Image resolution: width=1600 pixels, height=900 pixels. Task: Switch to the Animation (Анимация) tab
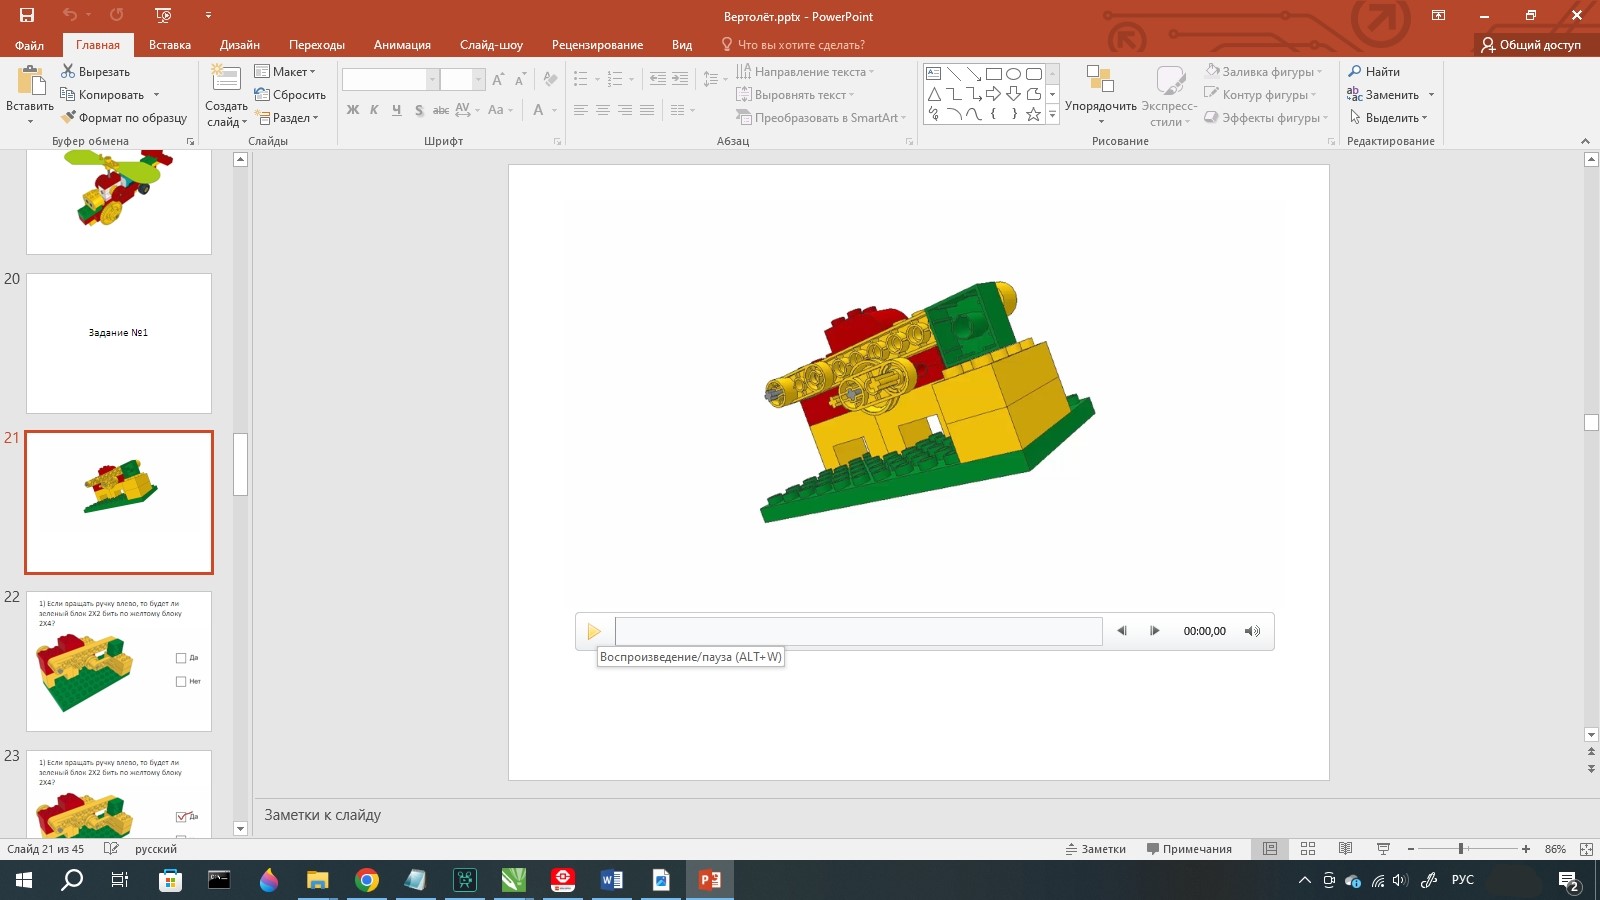[x=402, y=45]
